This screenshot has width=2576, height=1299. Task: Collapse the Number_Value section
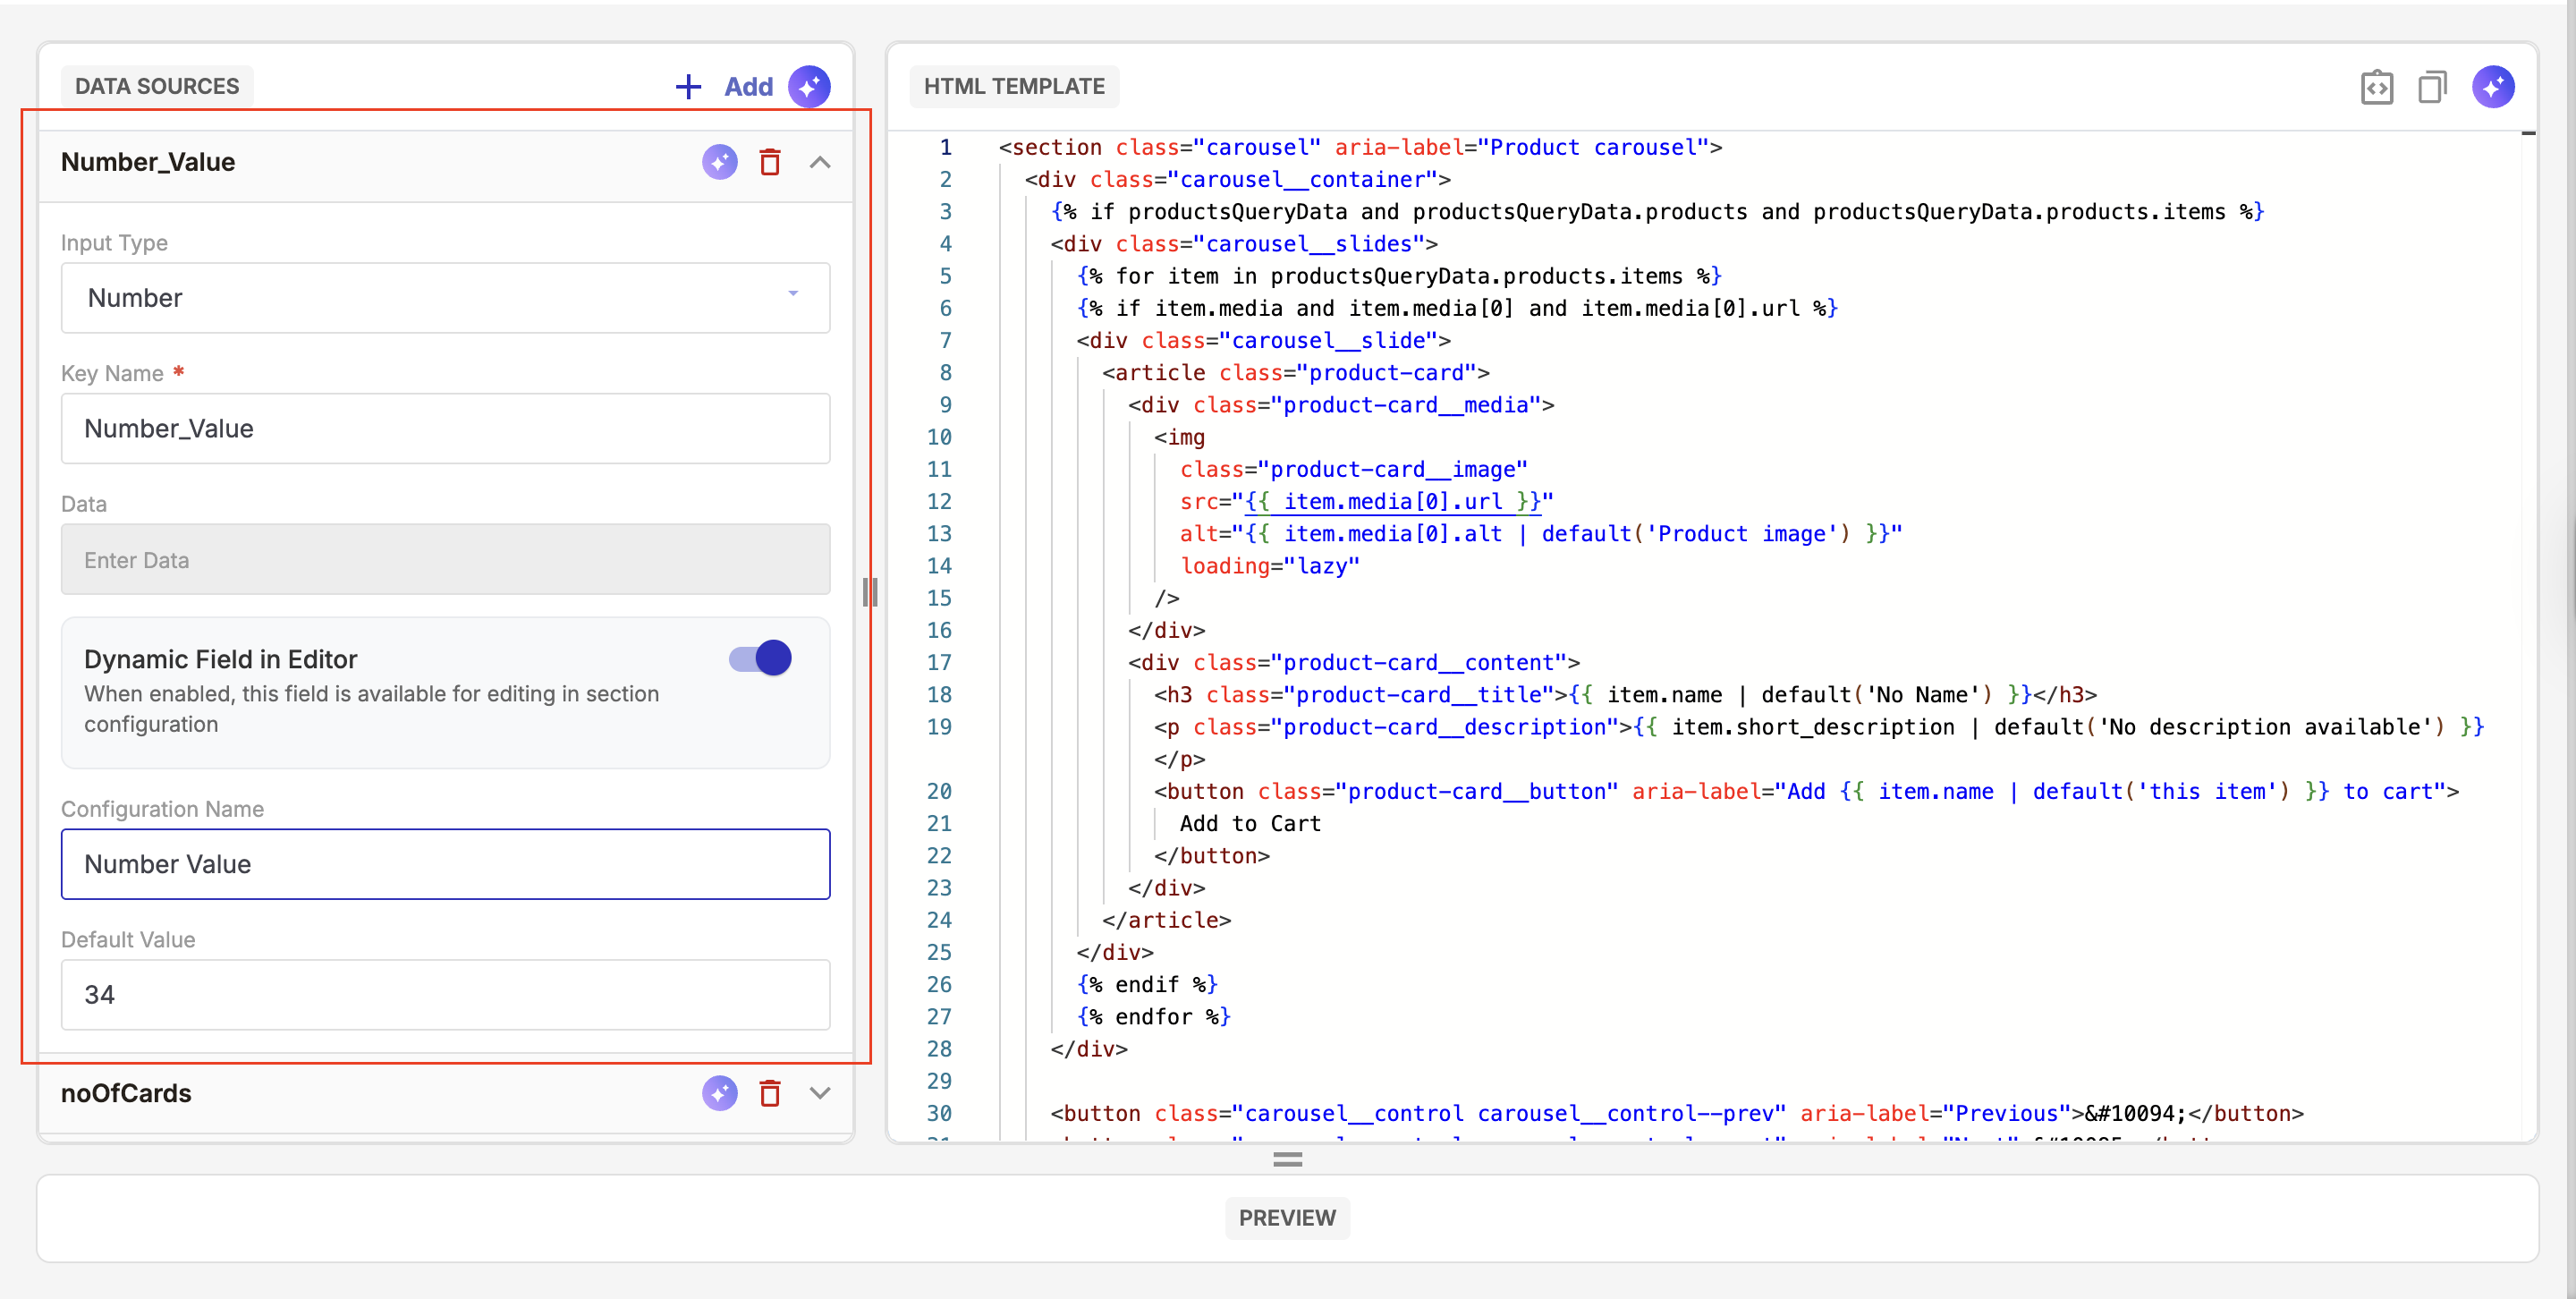(x=820, y=162)
